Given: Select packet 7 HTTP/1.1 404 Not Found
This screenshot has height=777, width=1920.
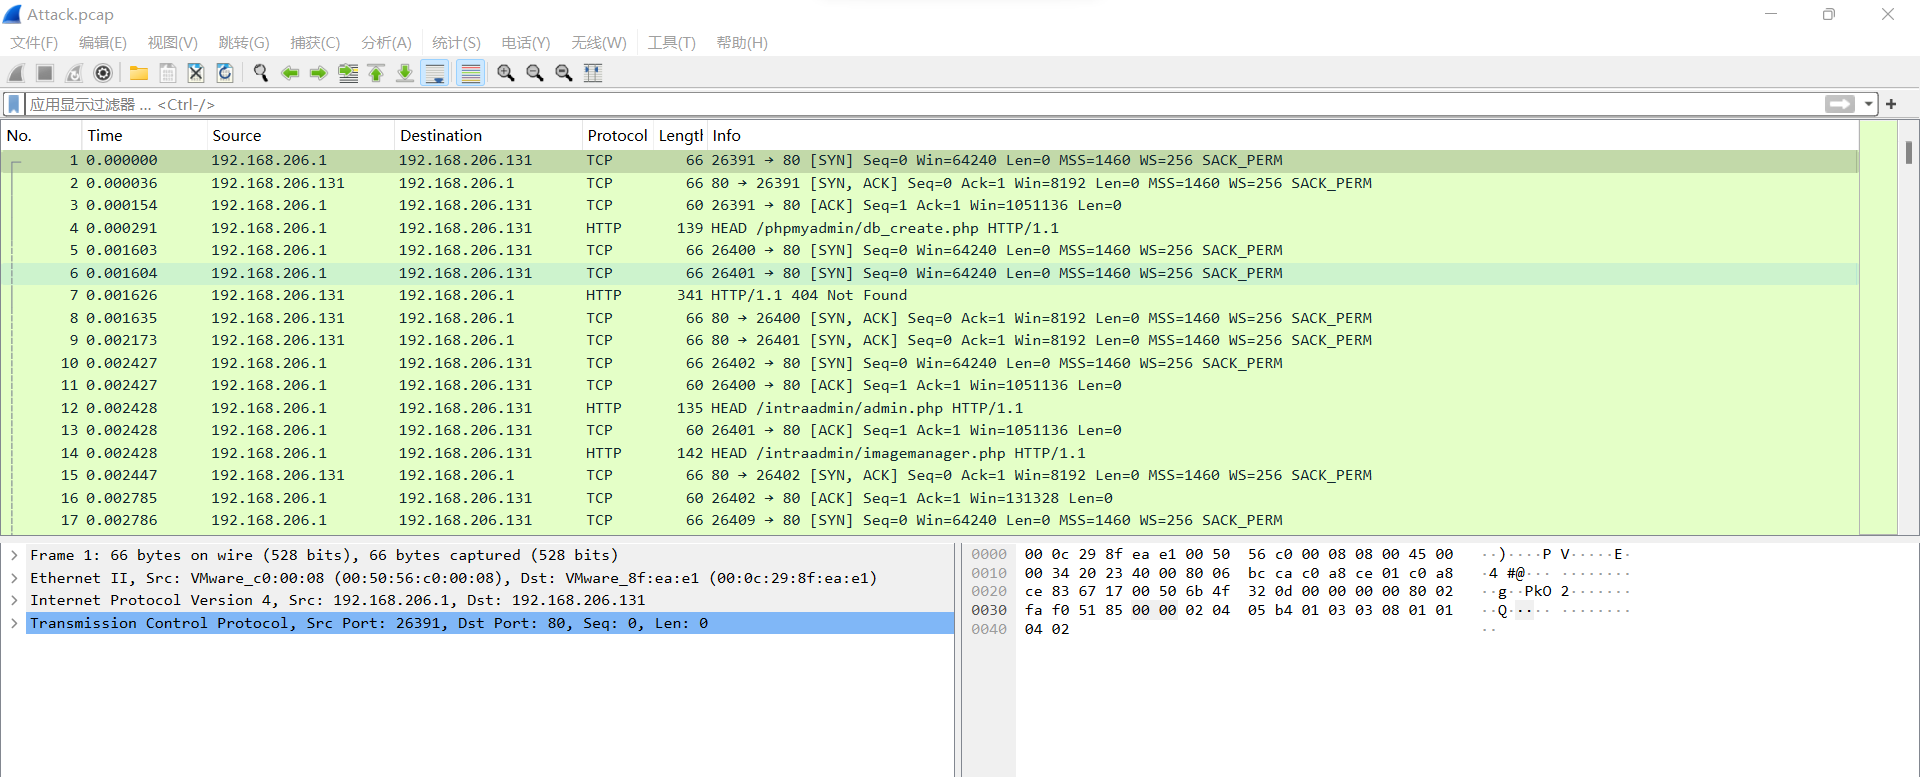Looking at the screenshot, I should [x=930, y=295].
